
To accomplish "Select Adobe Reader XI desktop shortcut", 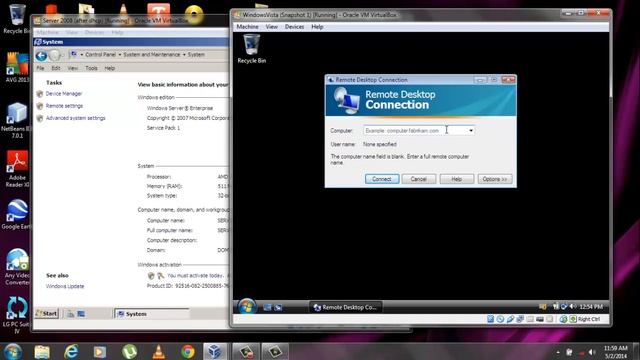I will 17,169.
